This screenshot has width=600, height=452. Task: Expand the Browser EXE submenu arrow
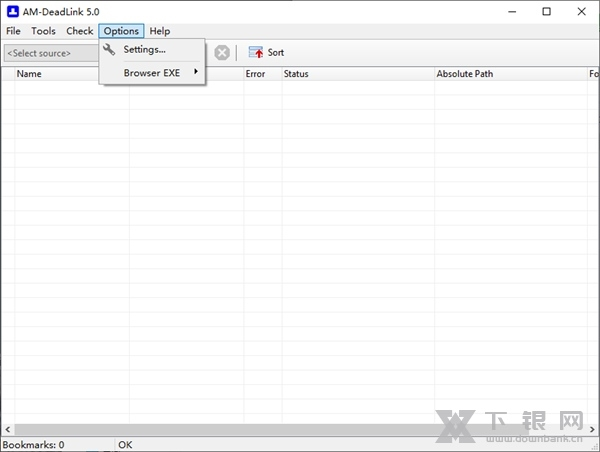tap(196, 72)
